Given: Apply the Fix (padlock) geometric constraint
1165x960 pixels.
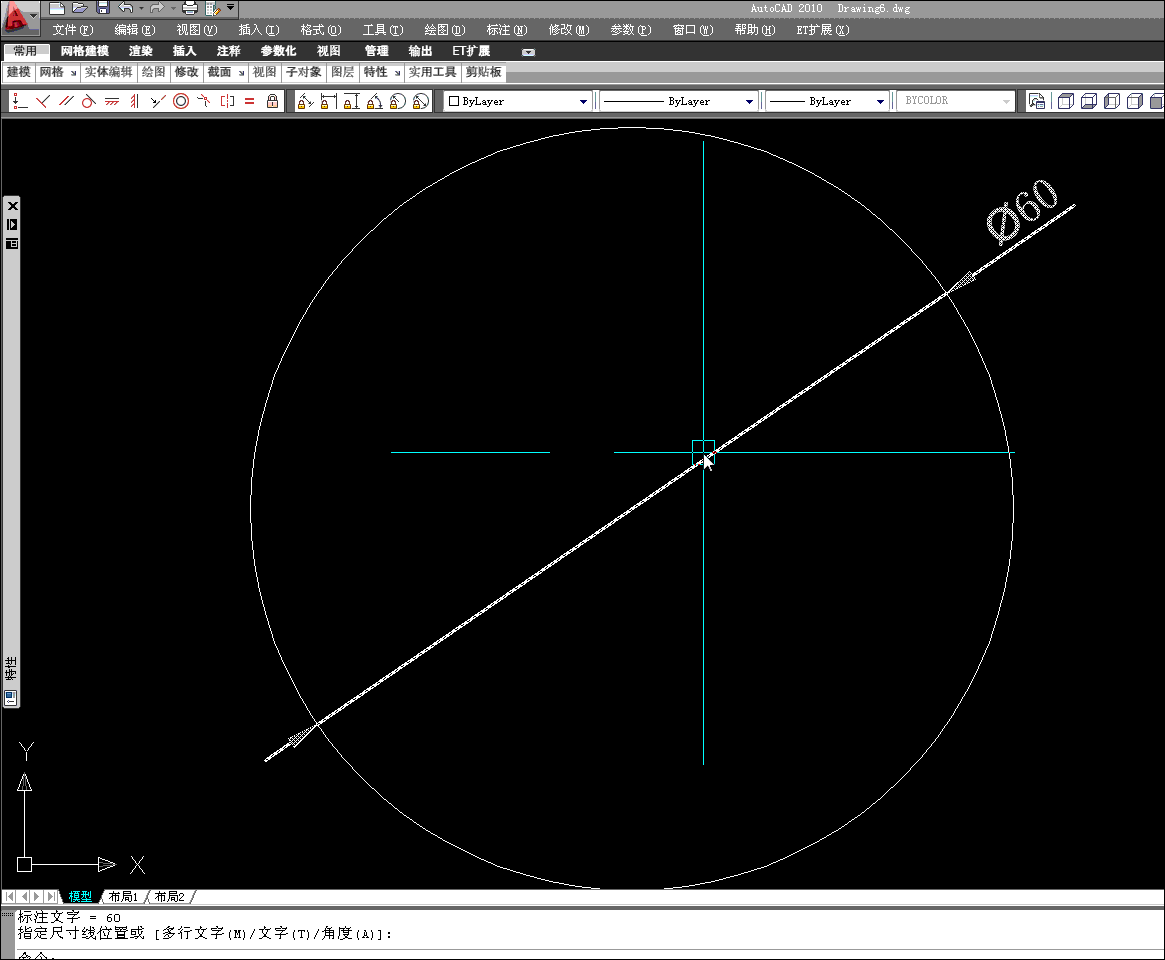Looking at the screenshot, I should (273, 101).
